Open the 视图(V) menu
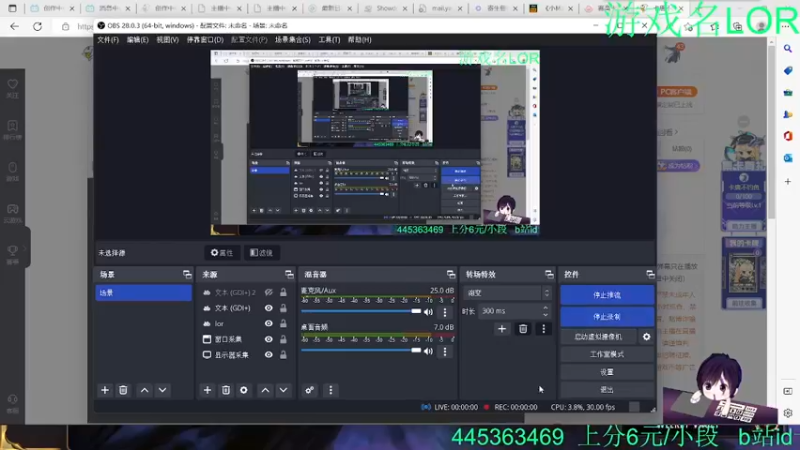Image resolution: width=800 pixels, height=450 pixels. pyautogui.click(x=167, y=40)
